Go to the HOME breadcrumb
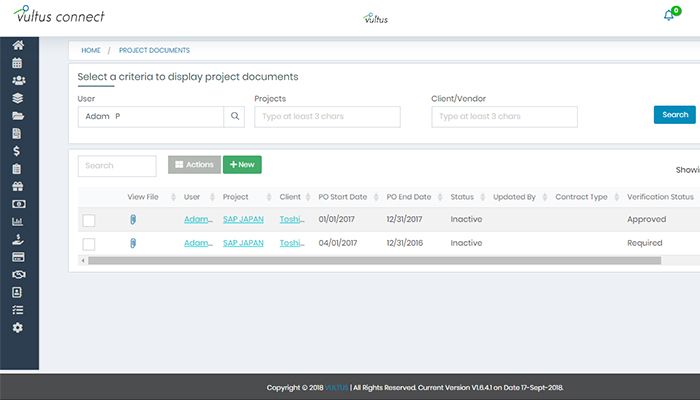This screenshot has height=400, width=700. pos(91,50)
